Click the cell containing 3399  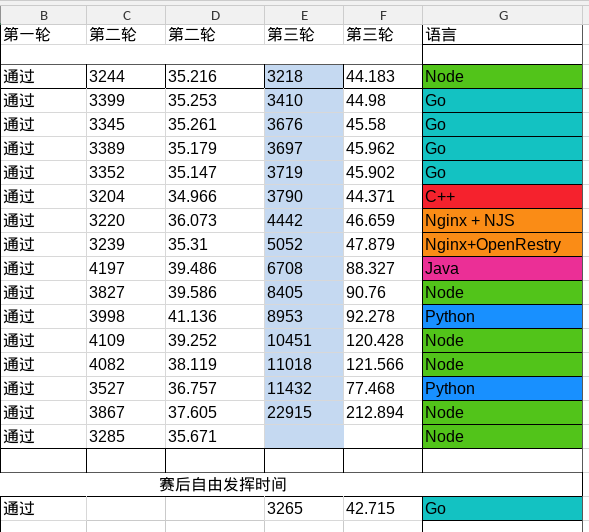[x=126, y=101]
